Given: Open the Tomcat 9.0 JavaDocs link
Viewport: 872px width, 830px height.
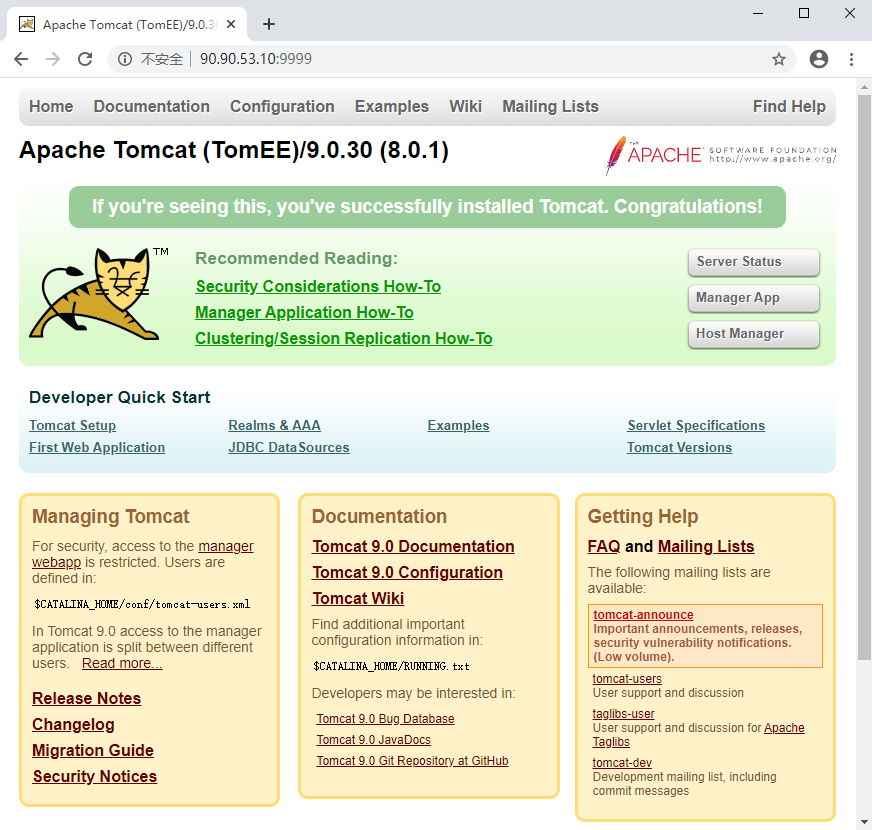Looking at the screenshot, I should point(374,740).
